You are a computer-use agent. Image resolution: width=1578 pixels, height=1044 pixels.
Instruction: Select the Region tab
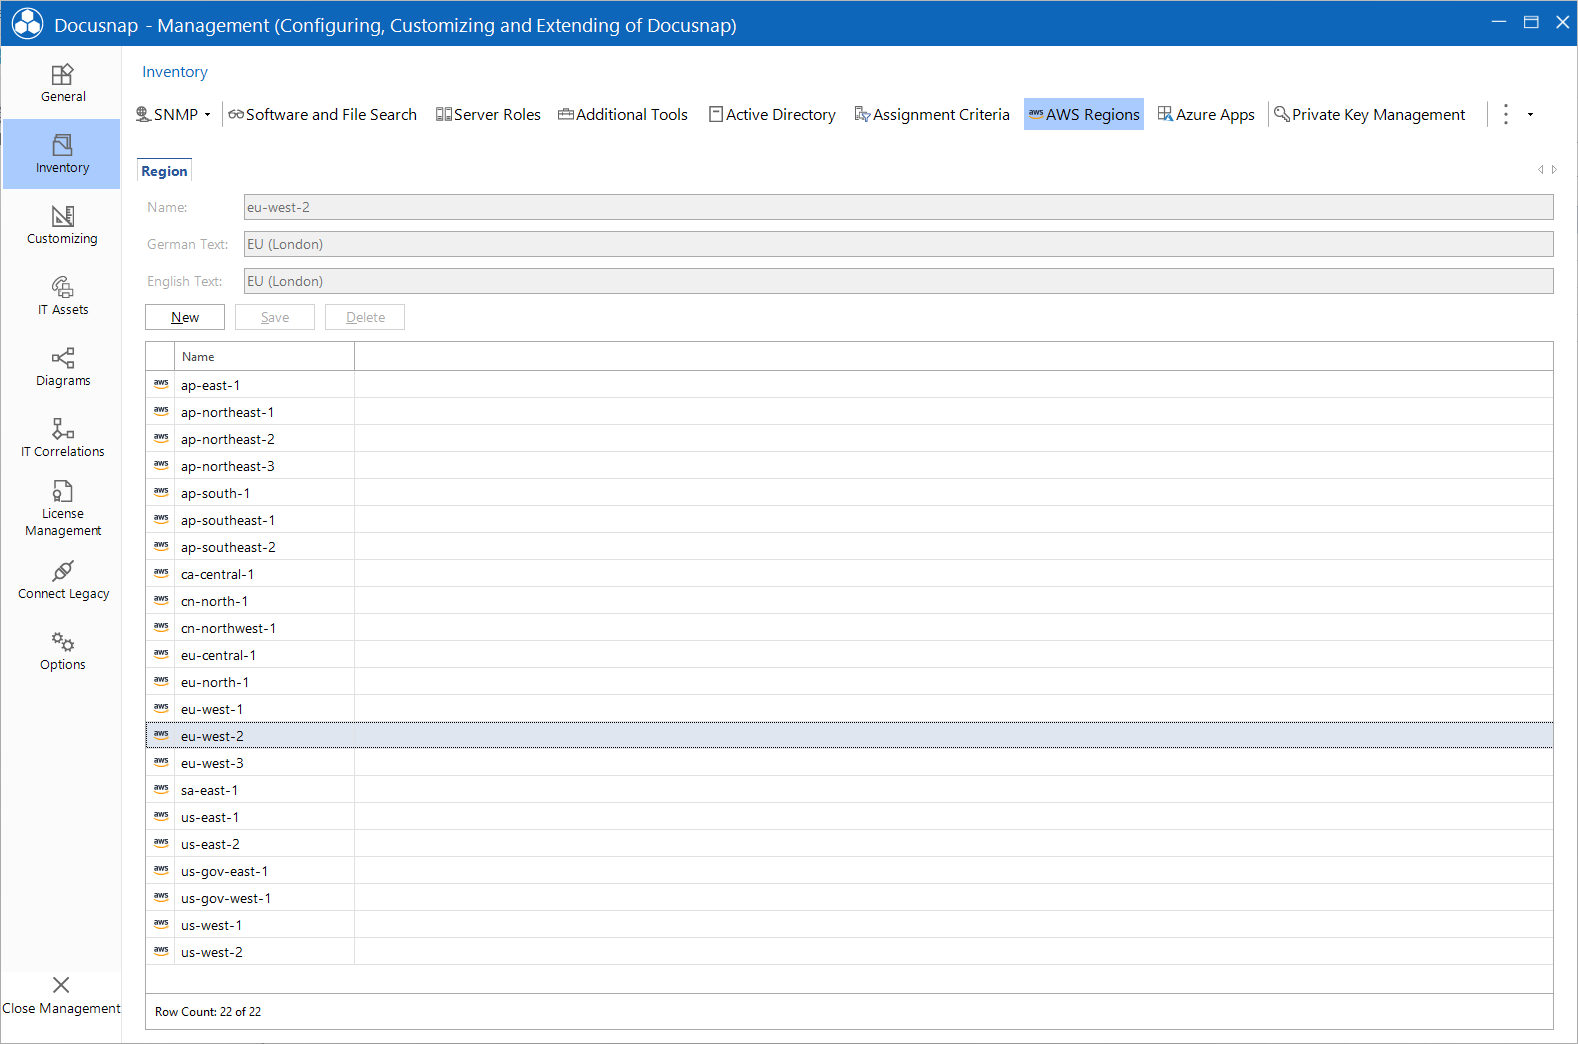pyautogui.click(x=164, y=171)
